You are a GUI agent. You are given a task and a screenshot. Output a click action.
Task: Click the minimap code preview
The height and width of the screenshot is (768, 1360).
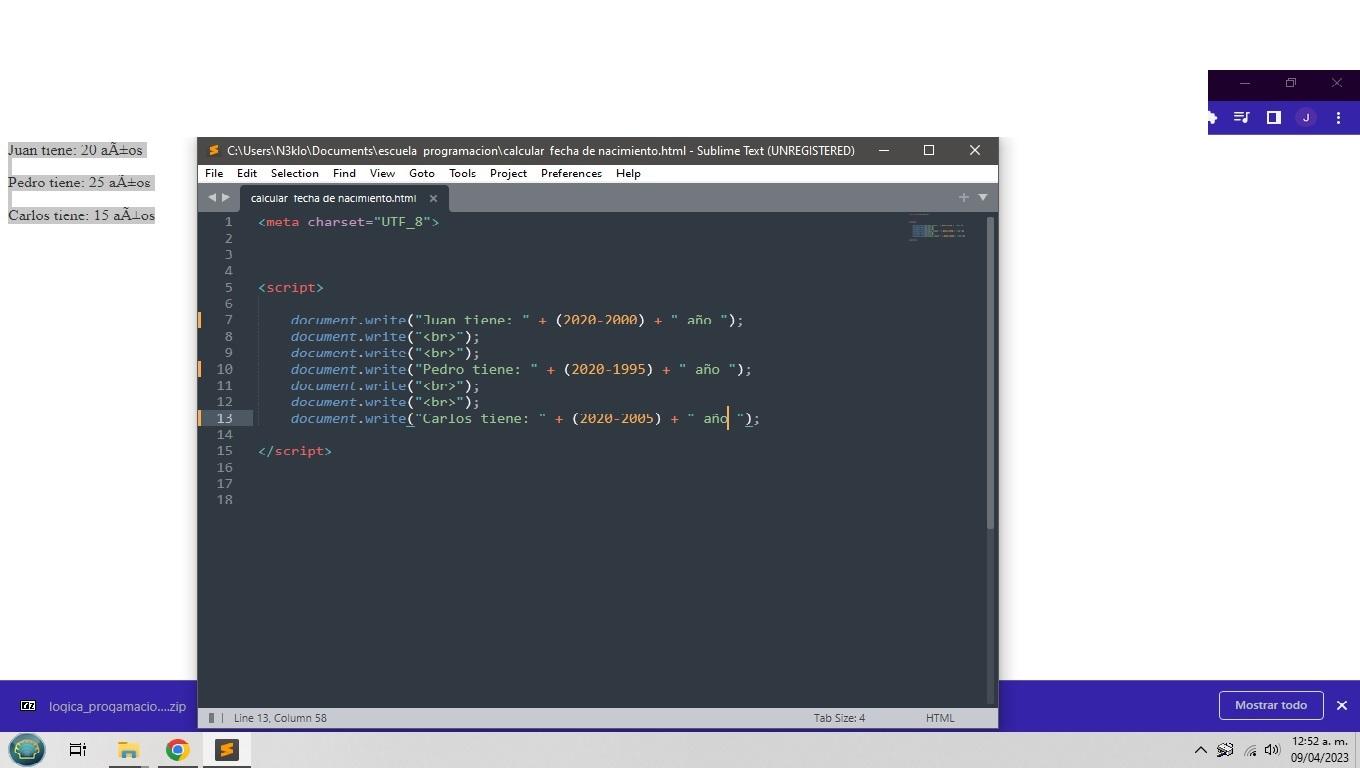[937, 230]
